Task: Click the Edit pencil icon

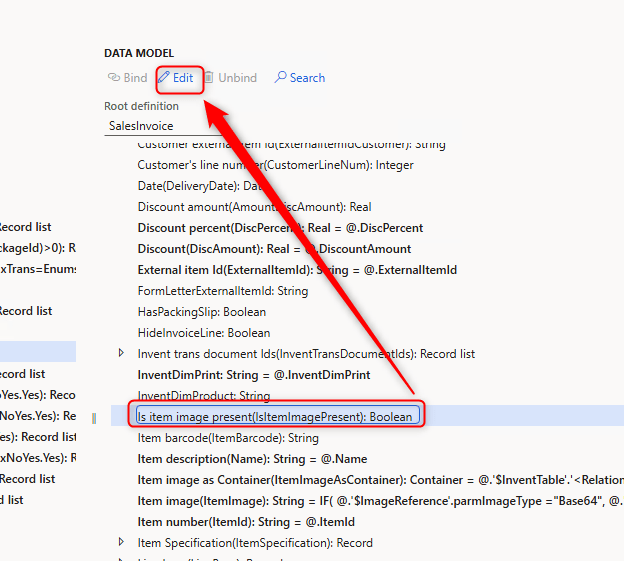Action: pos(164,78)
